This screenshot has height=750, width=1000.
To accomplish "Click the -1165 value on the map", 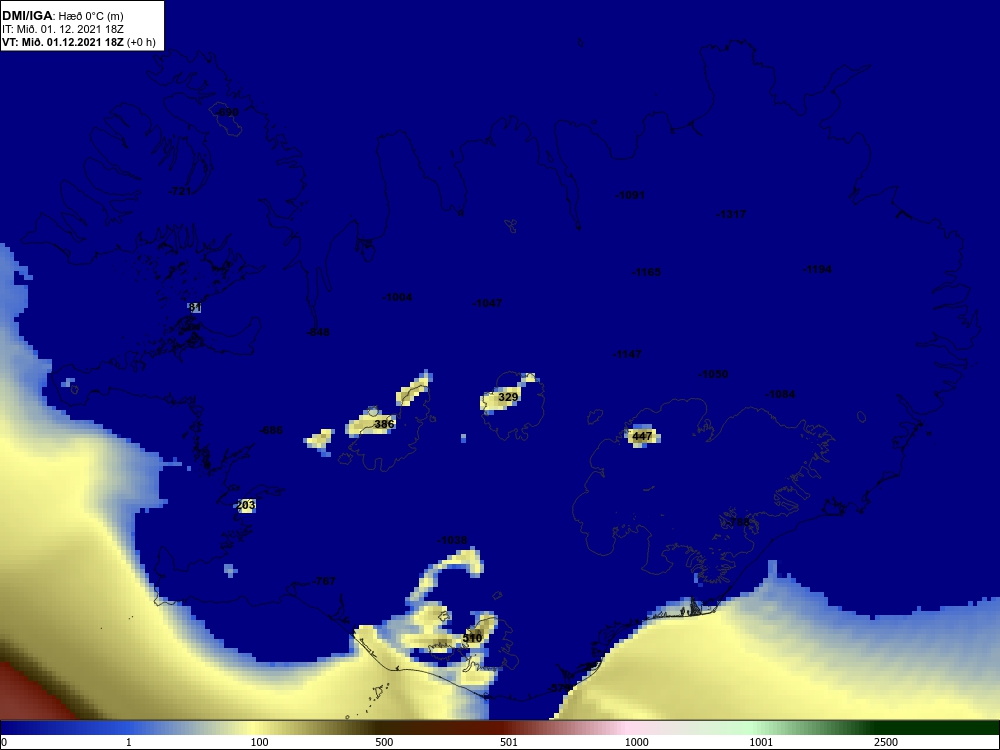I will 646,272.
